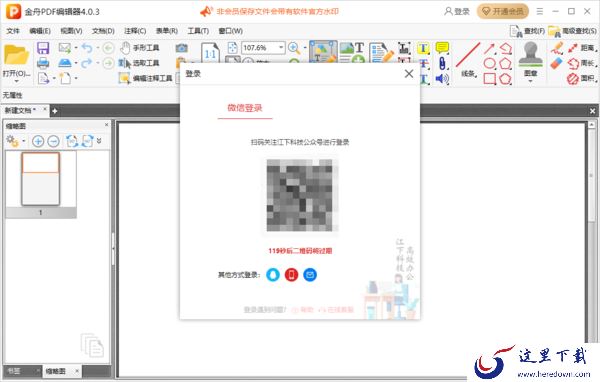
Task: Open the hamburger menu in title bar
Action: [x=540, y=11]
